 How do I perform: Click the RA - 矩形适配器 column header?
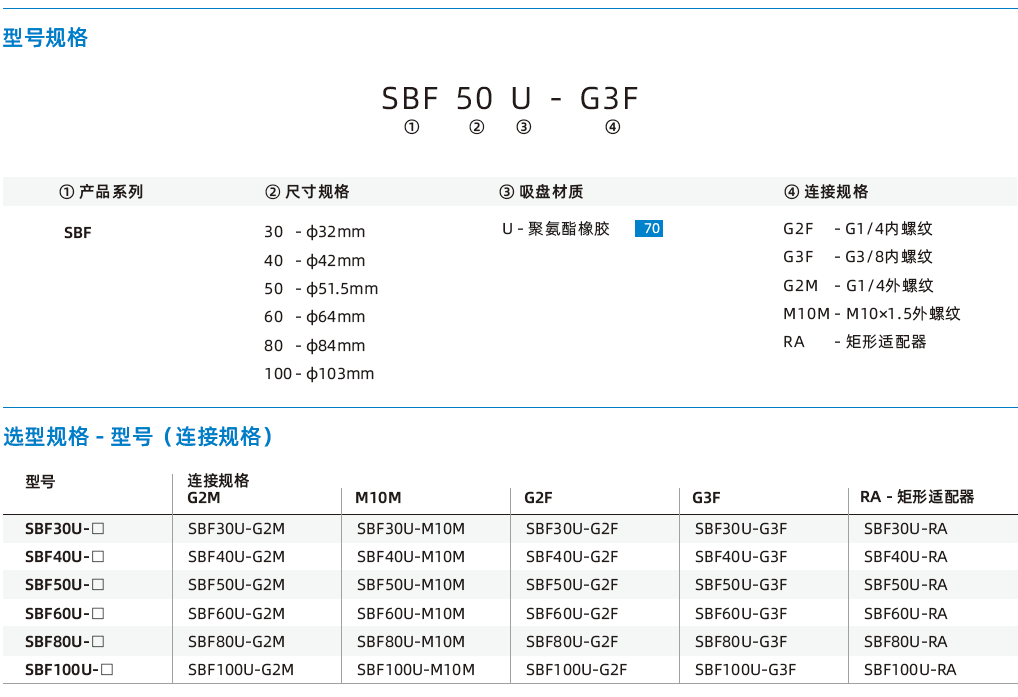click(917, 497)
